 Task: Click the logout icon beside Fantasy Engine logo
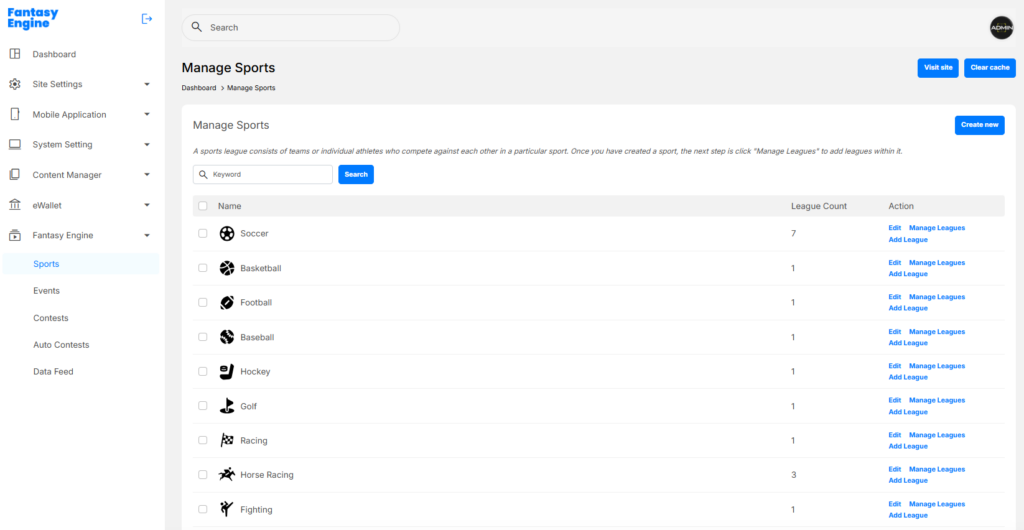tap(147, 18)
